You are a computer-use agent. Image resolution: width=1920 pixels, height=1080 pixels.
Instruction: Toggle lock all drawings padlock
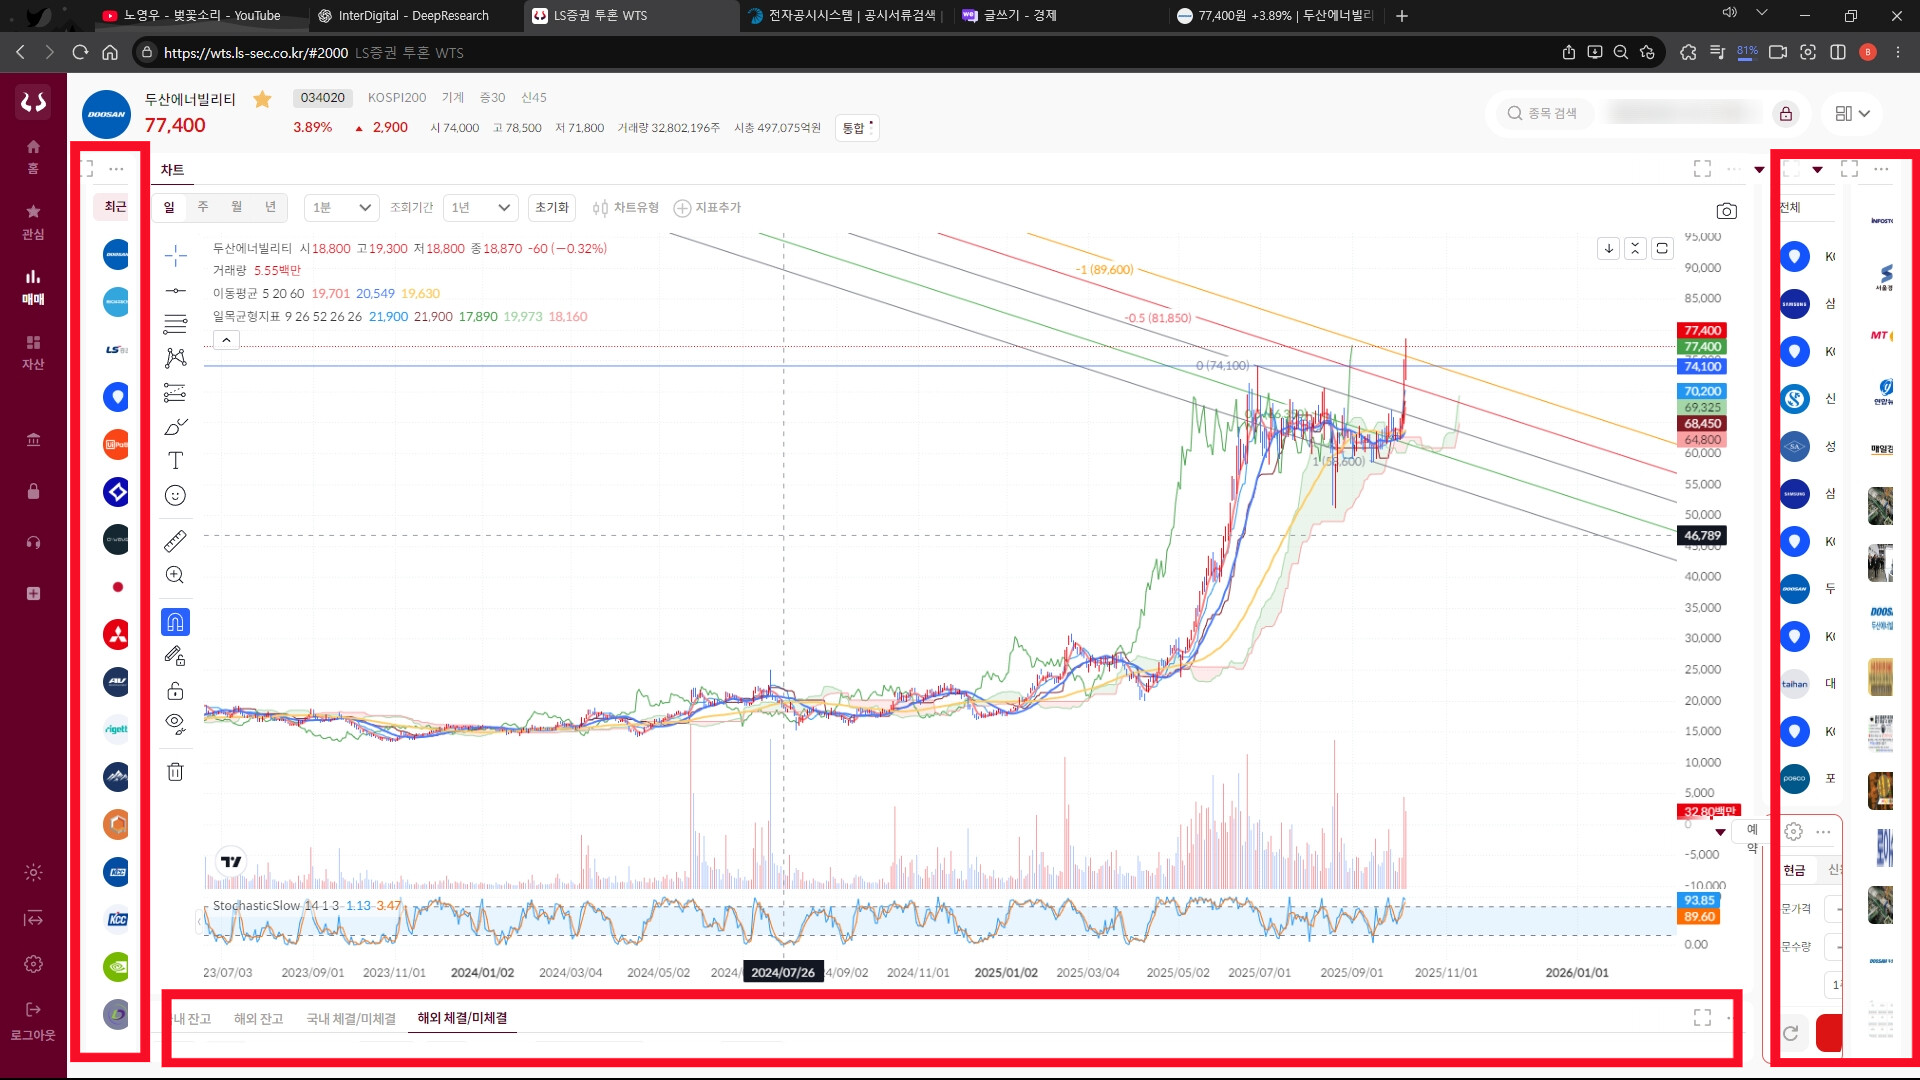[x=175, y=690]
